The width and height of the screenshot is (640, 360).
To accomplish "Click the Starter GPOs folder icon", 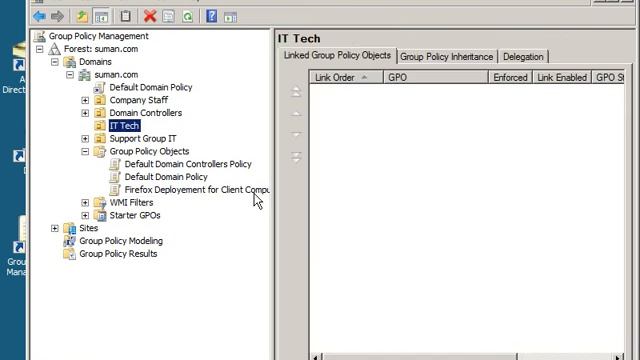I will click(x=100, y=216).
